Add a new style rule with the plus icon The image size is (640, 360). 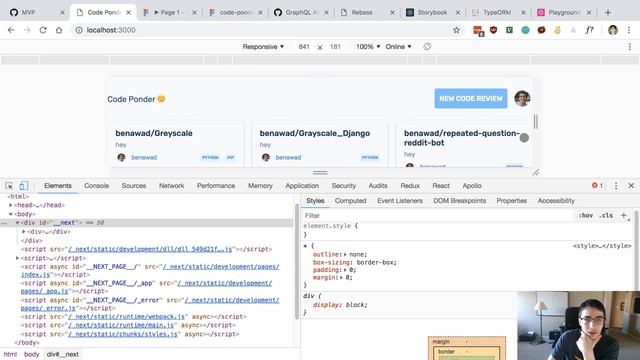tap(624, 215)
